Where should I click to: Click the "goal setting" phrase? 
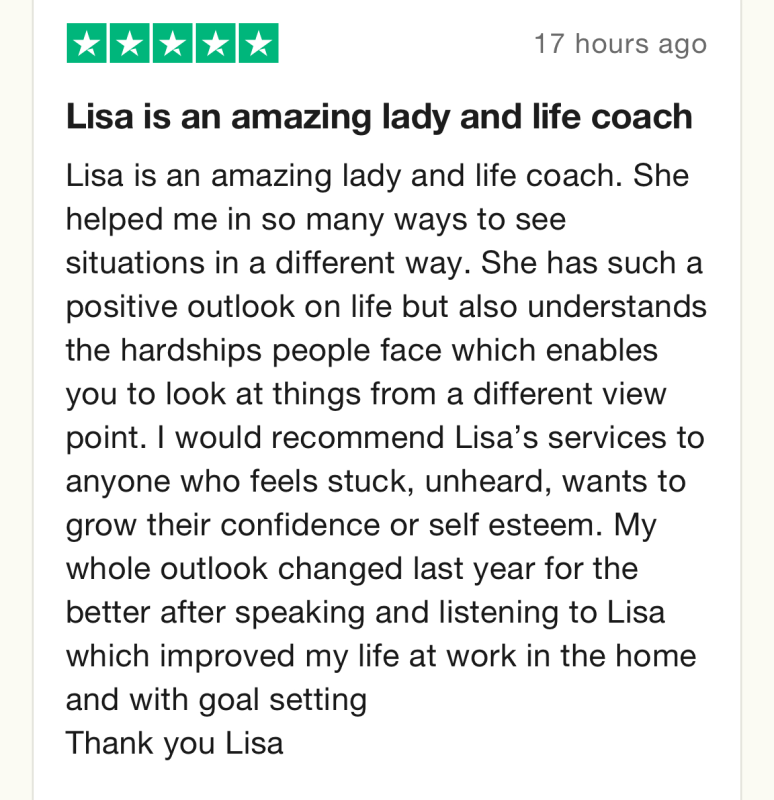tap(283, 700)
